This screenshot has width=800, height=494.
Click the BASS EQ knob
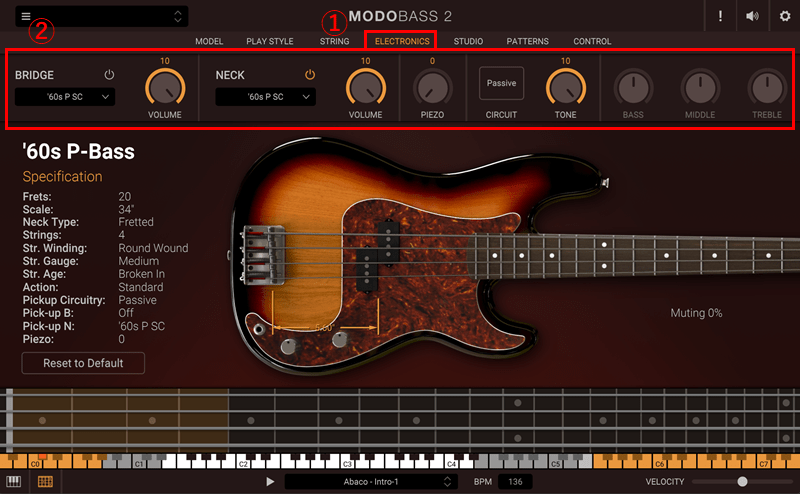pos(633,88)
